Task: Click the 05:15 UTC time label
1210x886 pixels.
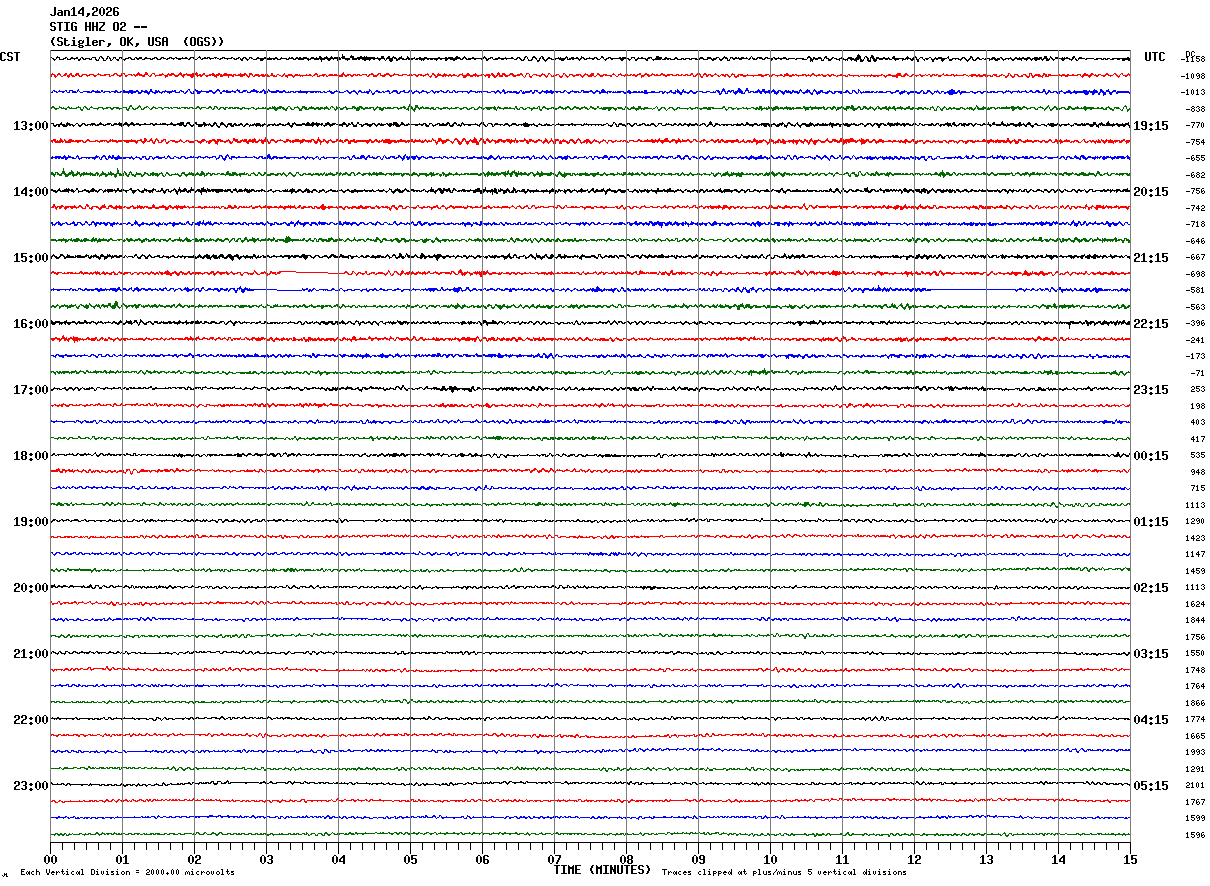Action: [x=1150, y=786]
